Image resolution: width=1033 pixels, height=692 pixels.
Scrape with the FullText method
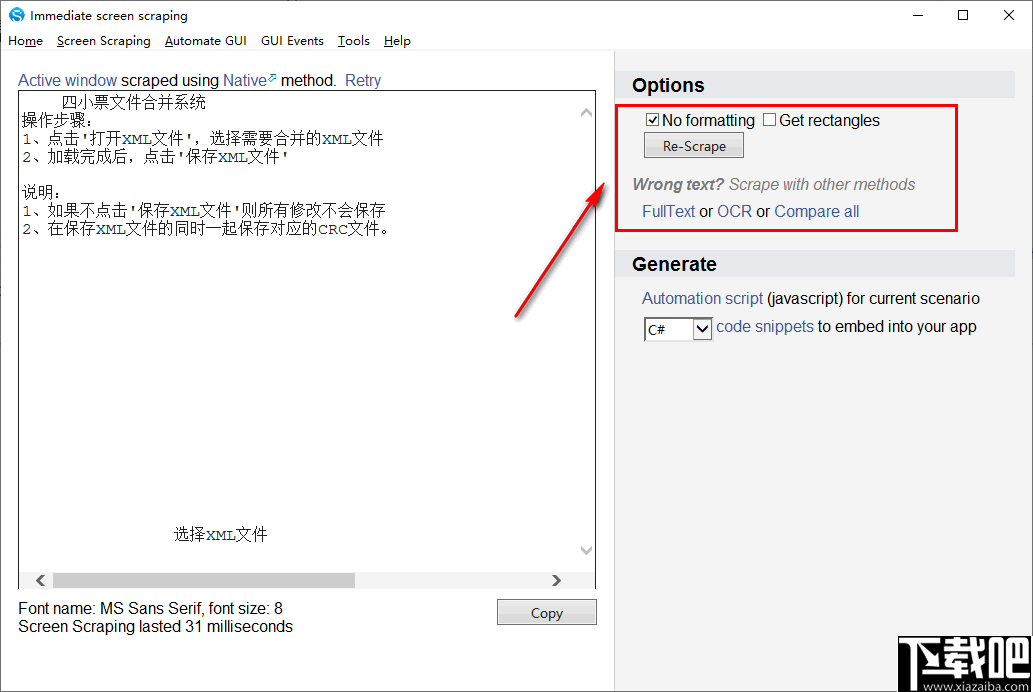(x=669, y=211)
